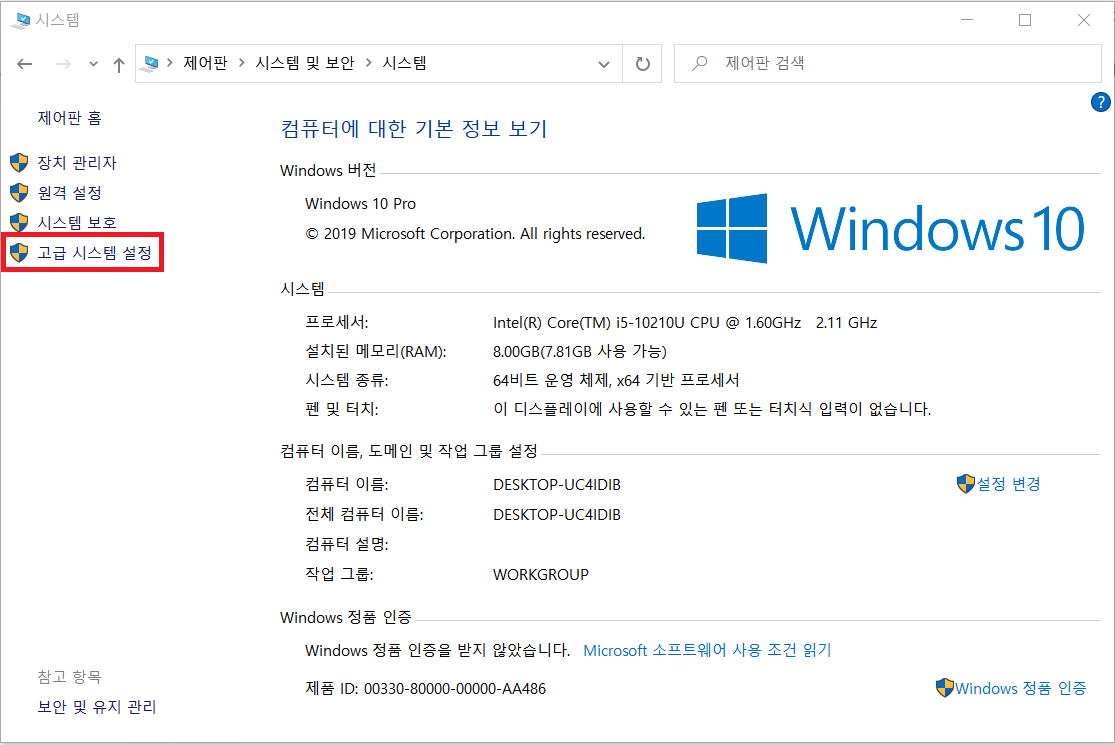Screen dimensions: 1115x745
Task: Expand the chevron after 제어판 breadcrumb
Action: (x=242, y=63)
